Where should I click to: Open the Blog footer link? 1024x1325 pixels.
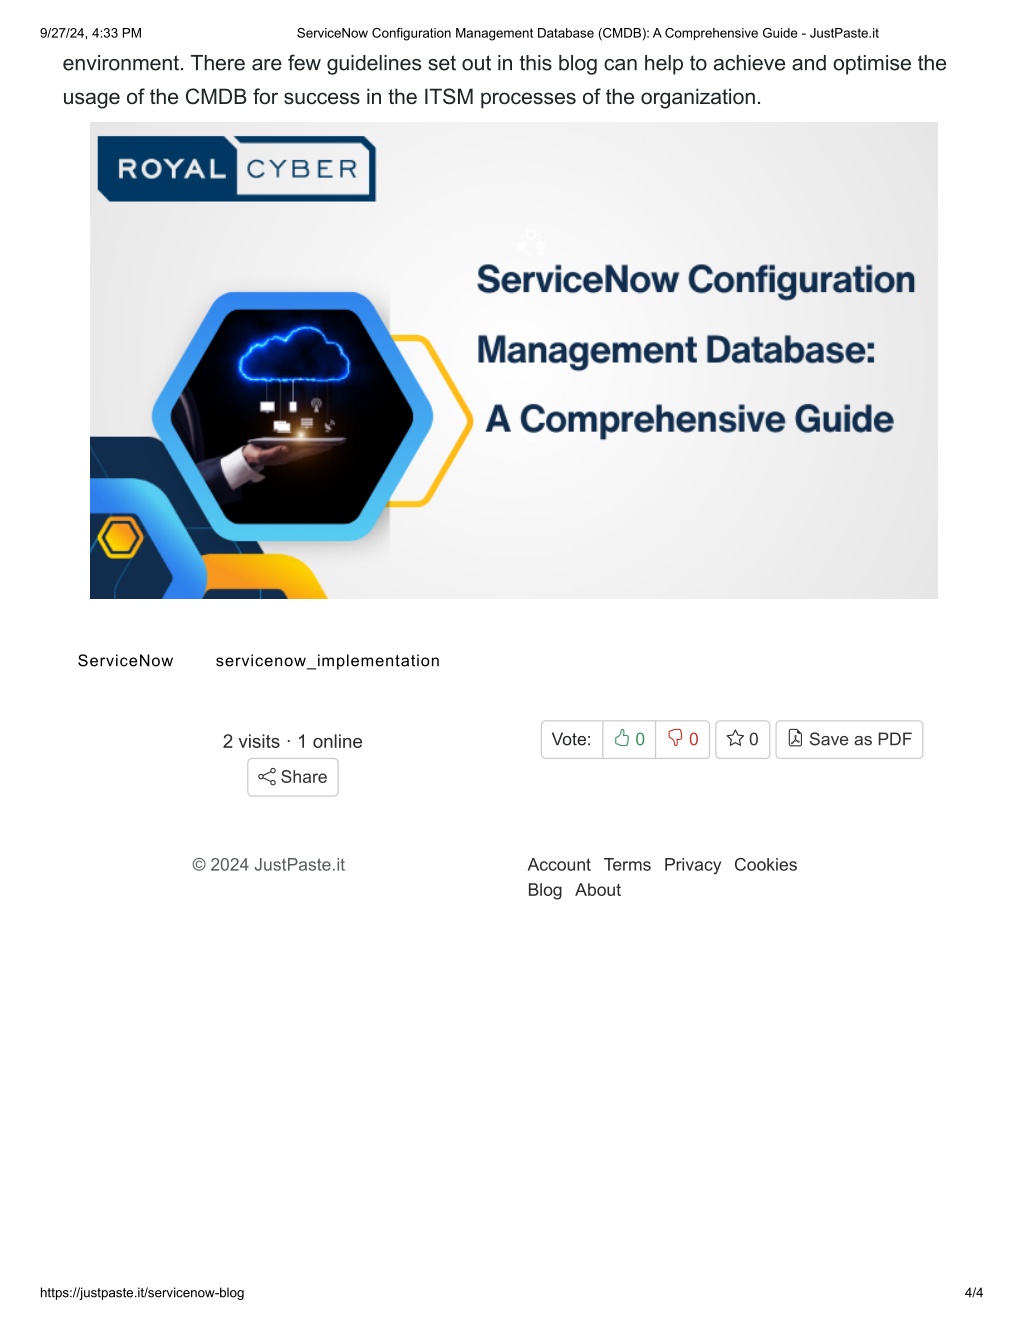545,890
